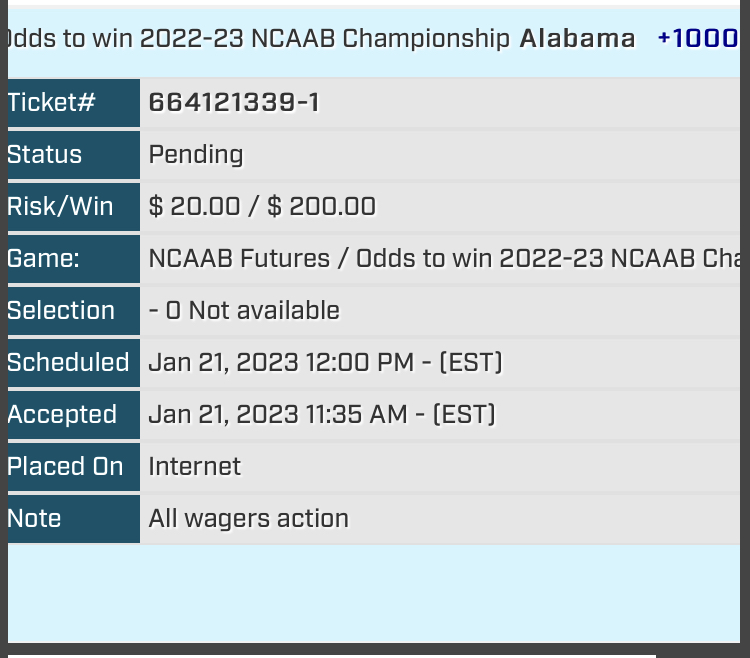750x658 pixels.
Task: Select the 11:35 AM accepted date value
Action: tap(322, 415)
